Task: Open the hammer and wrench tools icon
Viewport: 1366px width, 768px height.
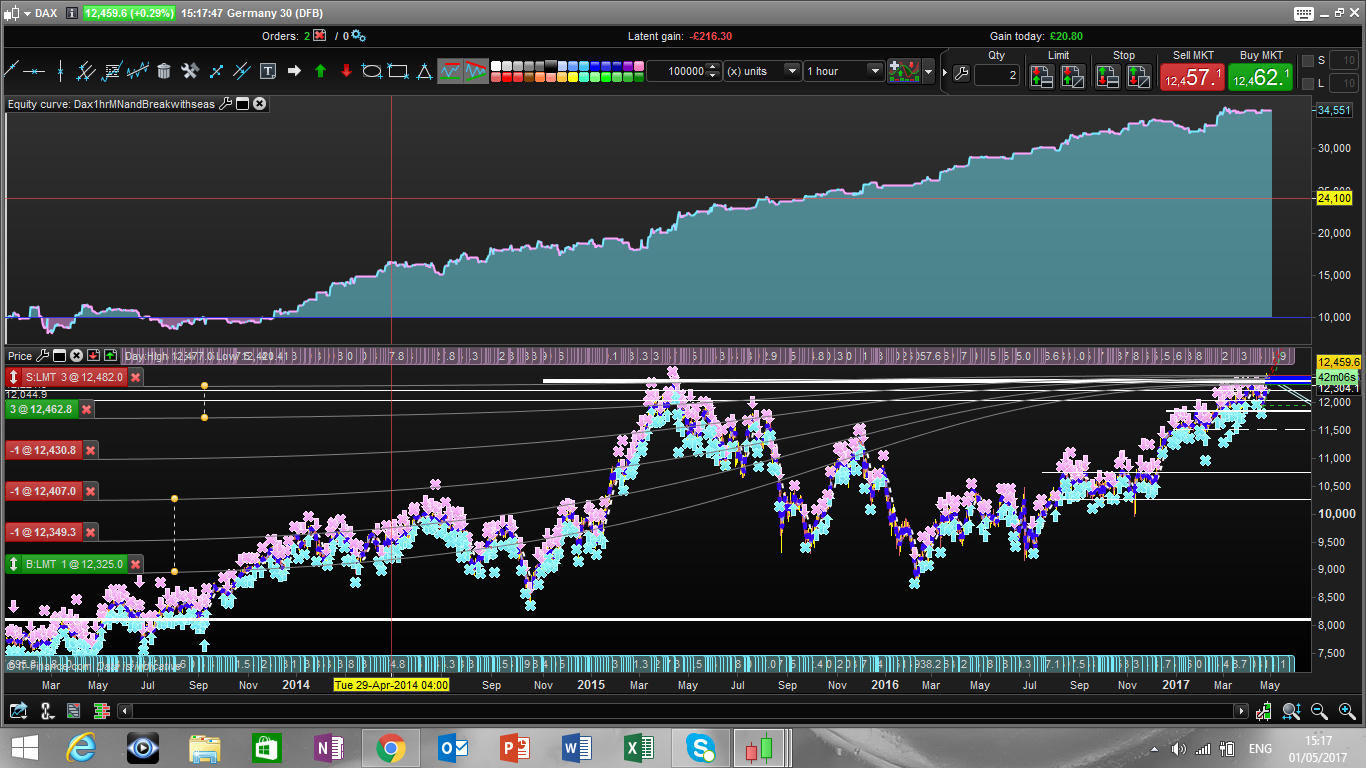Action: (x=190, y=71)
